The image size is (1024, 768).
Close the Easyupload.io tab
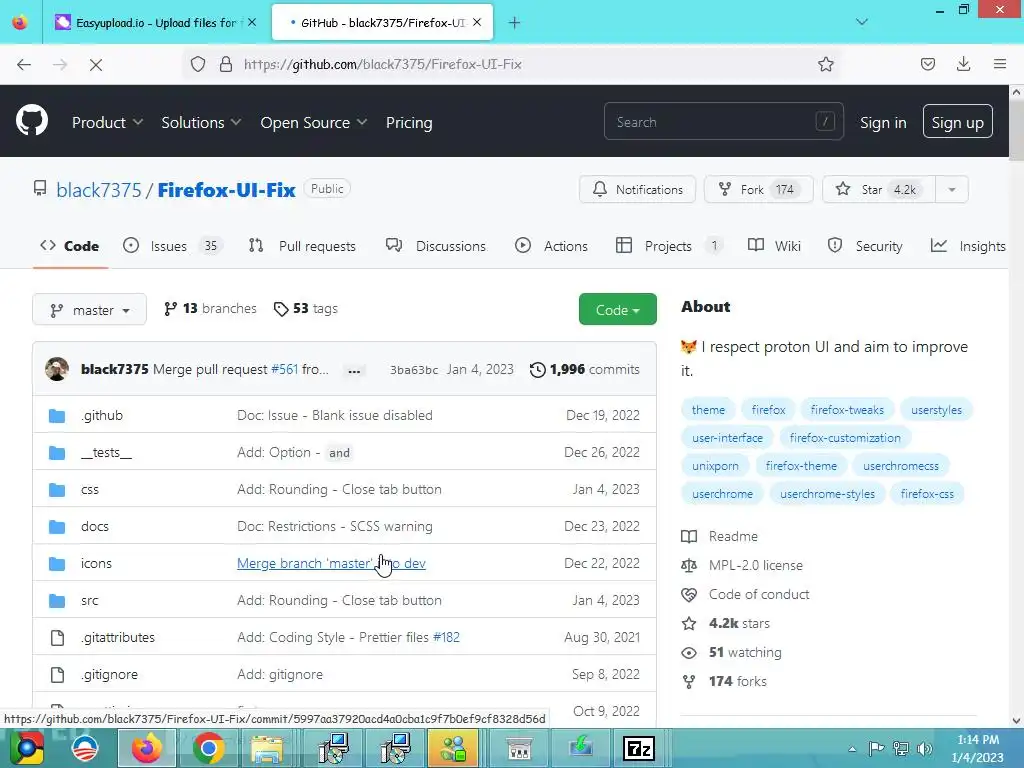pos(252,23)
